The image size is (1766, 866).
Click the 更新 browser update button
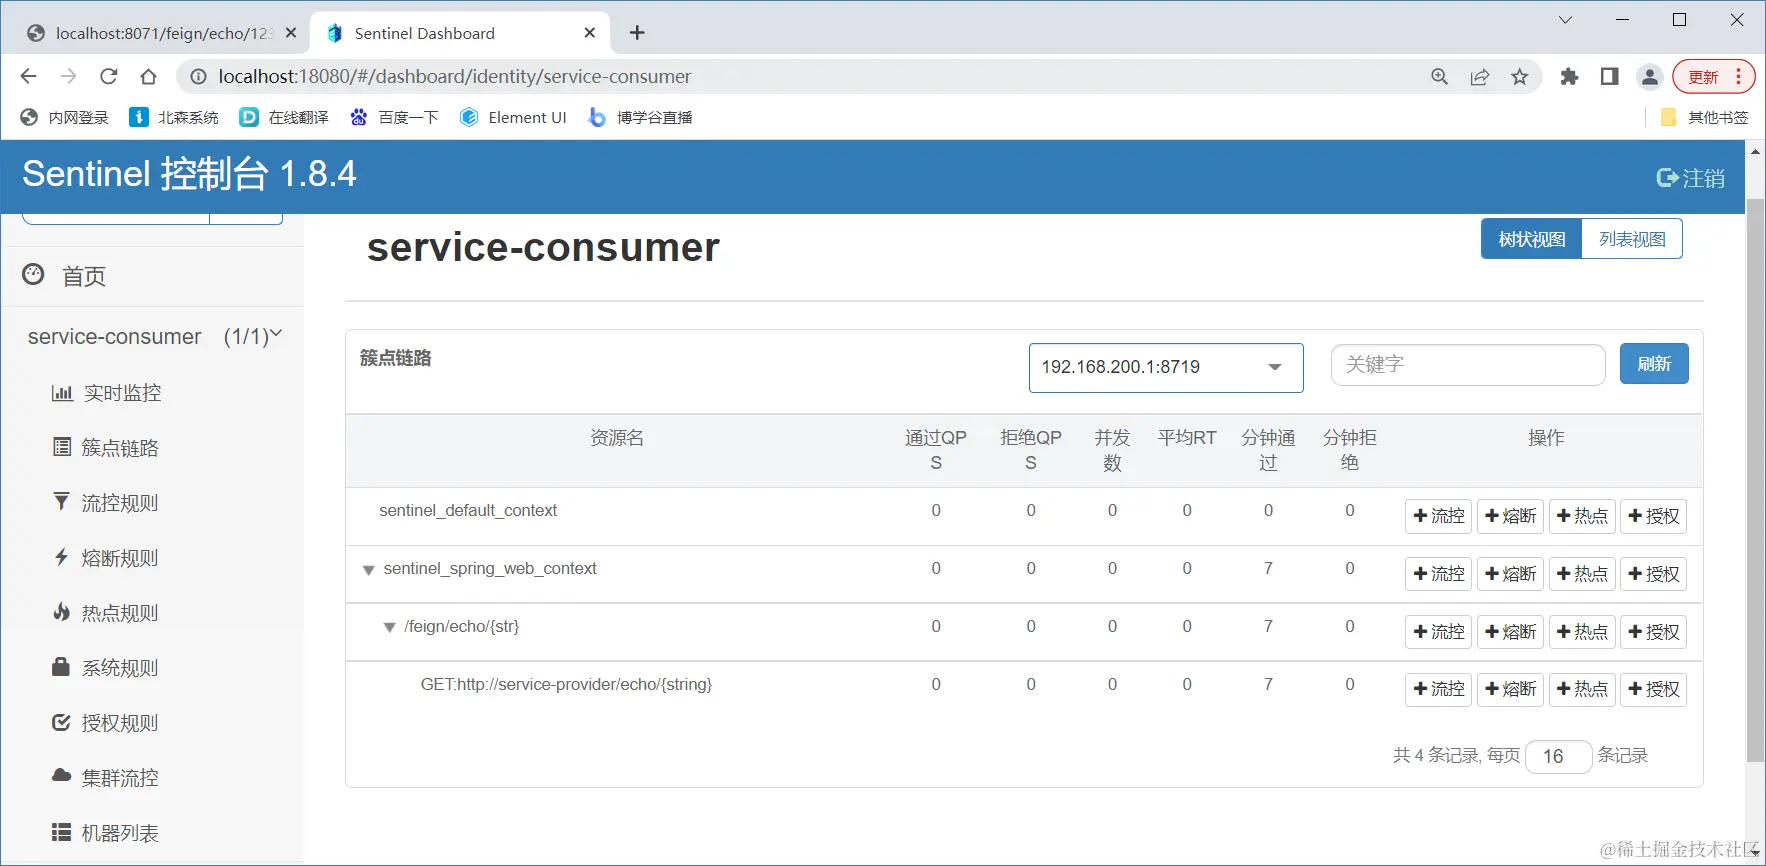(1713, 77)
